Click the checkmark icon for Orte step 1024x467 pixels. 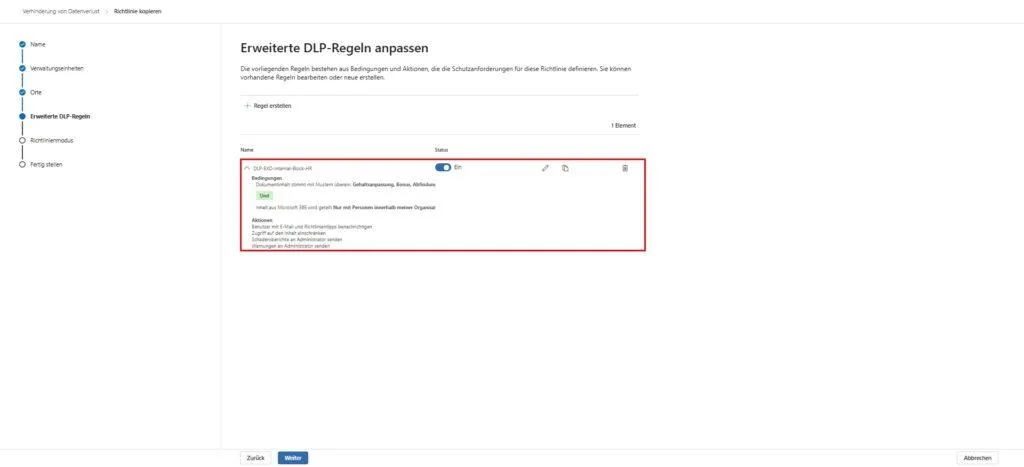point(22,92)
